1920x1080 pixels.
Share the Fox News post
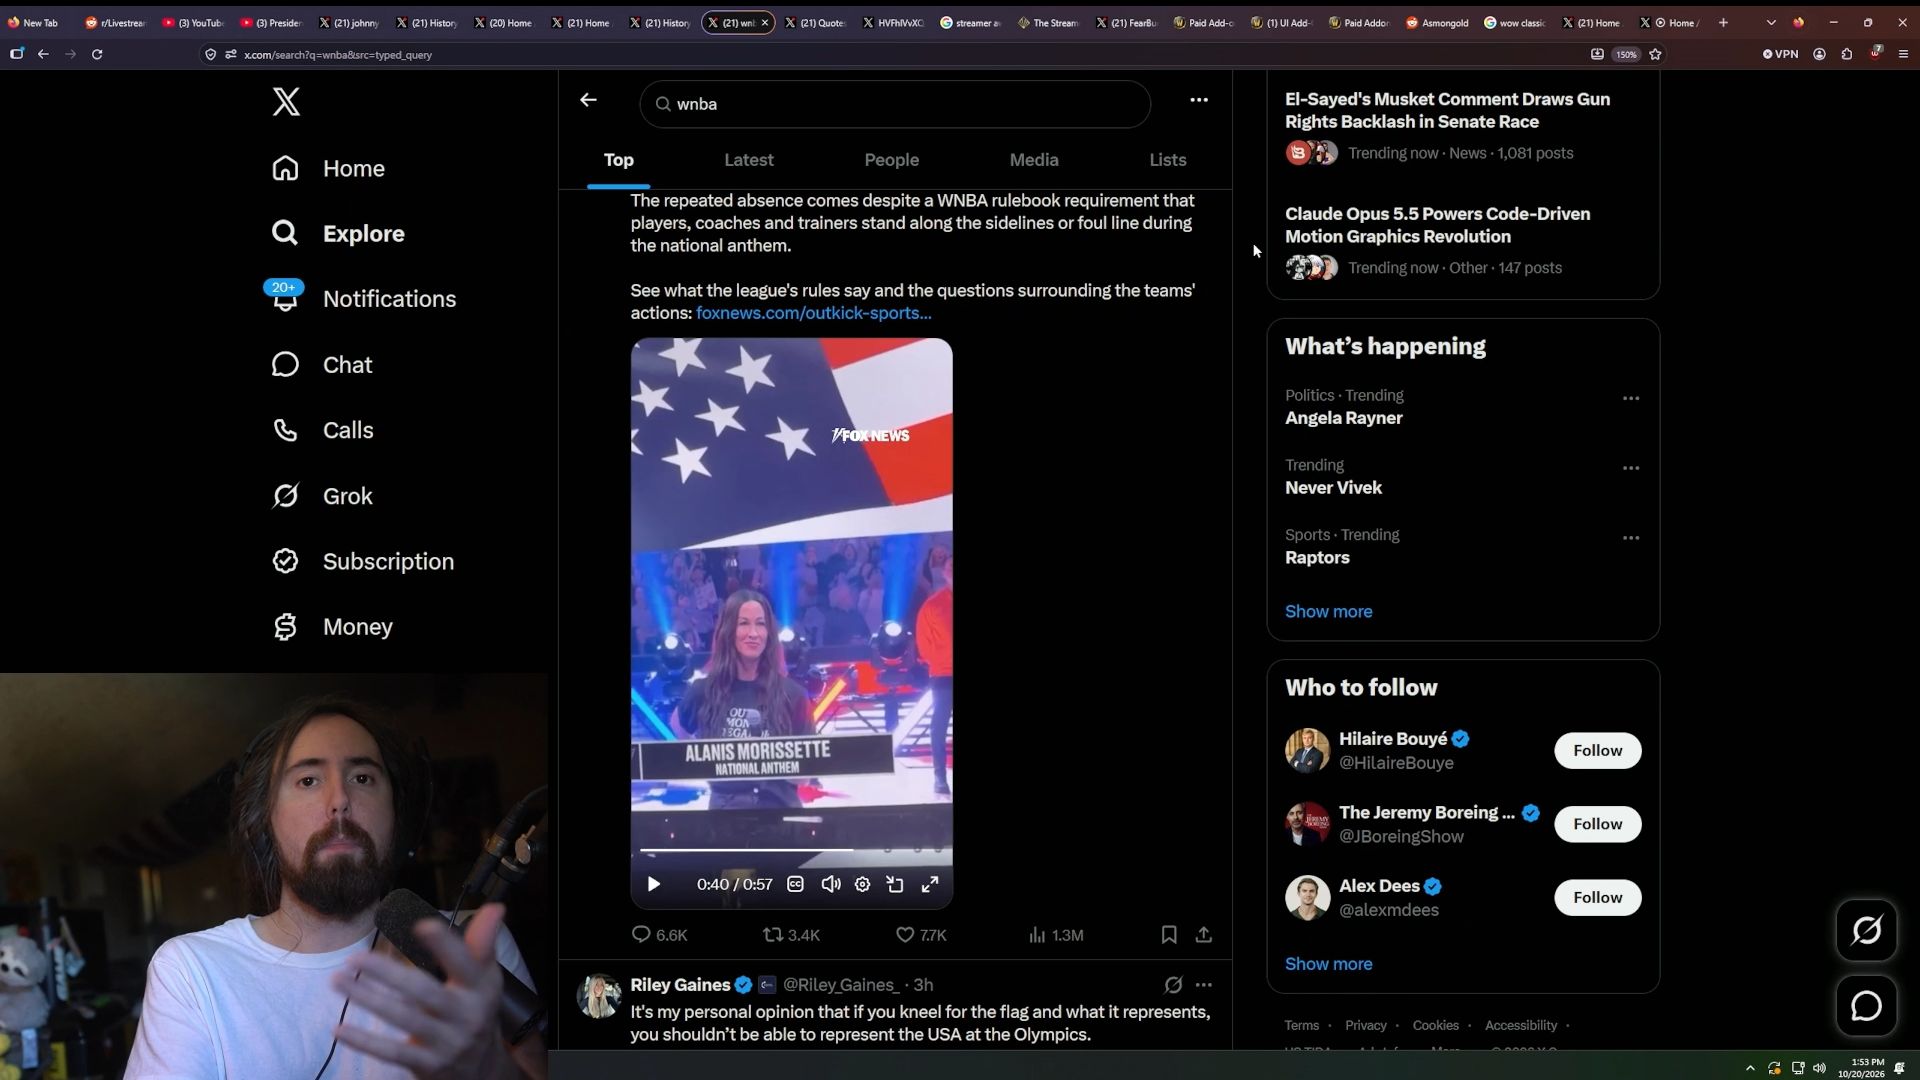(1204, 935)
